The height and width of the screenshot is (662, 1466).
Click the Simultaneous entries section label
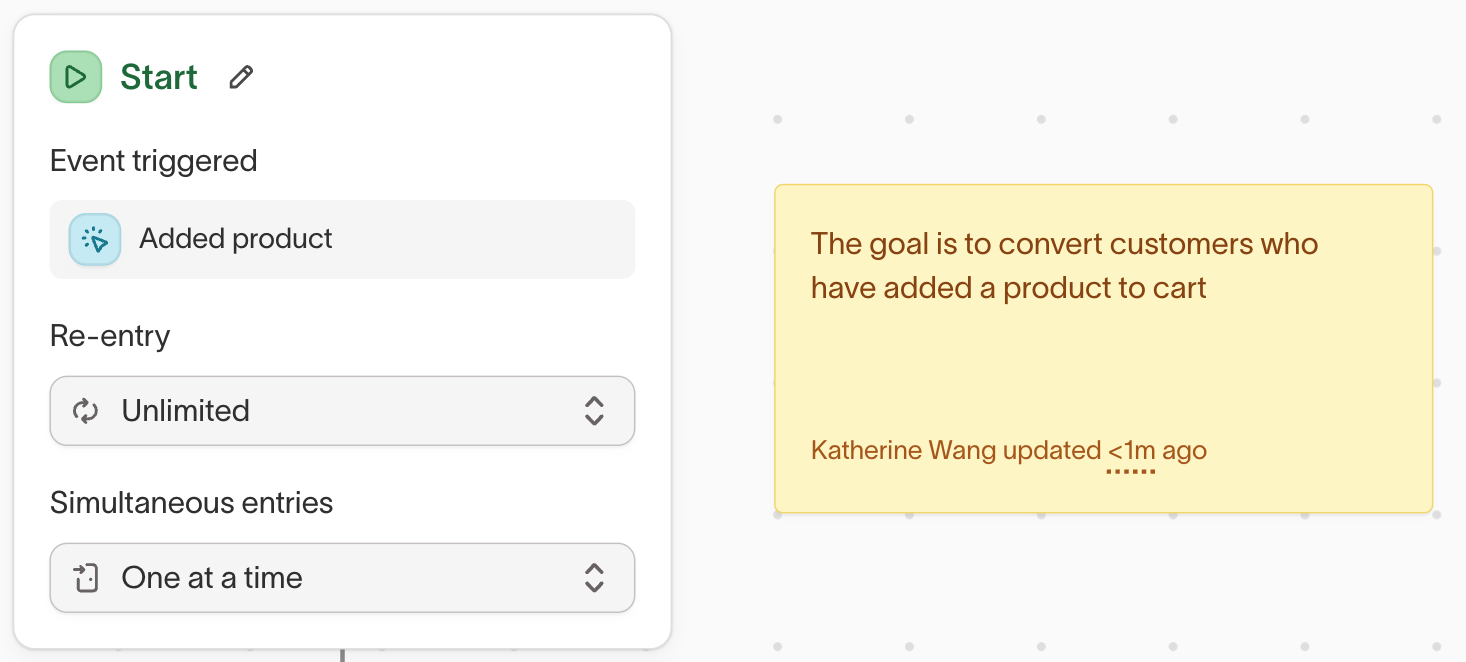[x=192, y=502]
